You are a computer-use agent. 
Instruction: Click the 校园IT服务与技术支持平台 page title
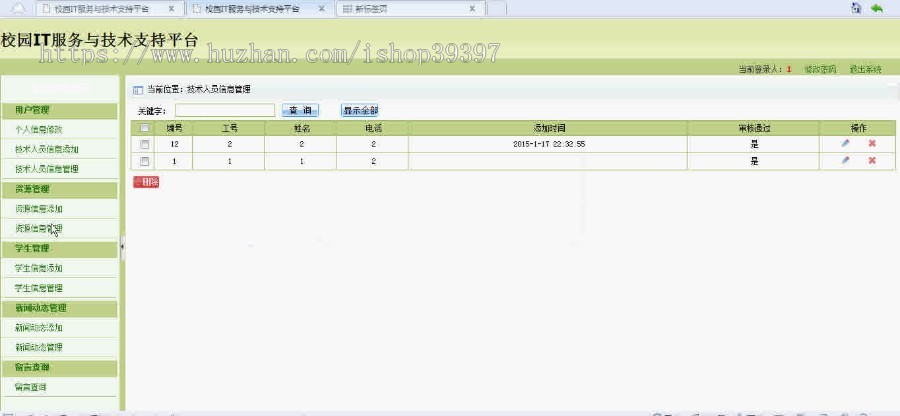(x=100, y=40)
